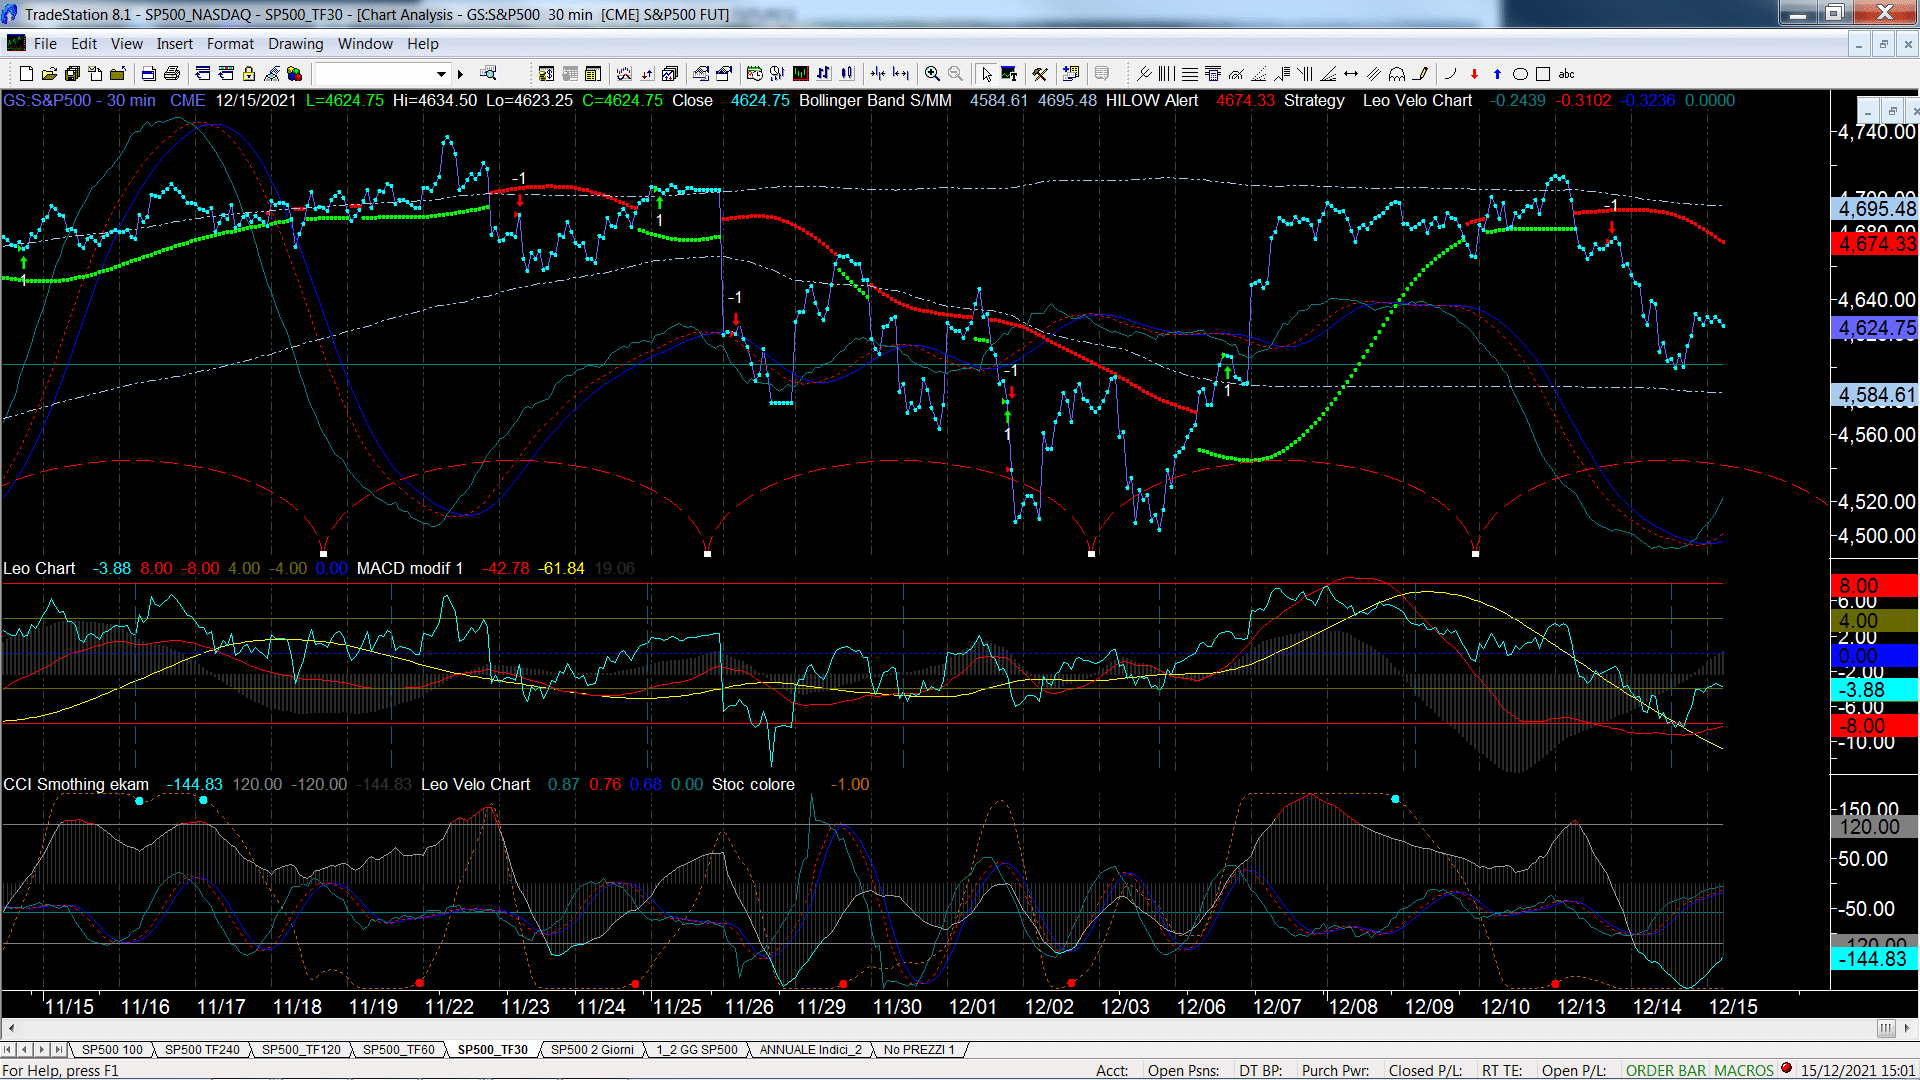Select the ellipse drawing tool

(1520, 74)
